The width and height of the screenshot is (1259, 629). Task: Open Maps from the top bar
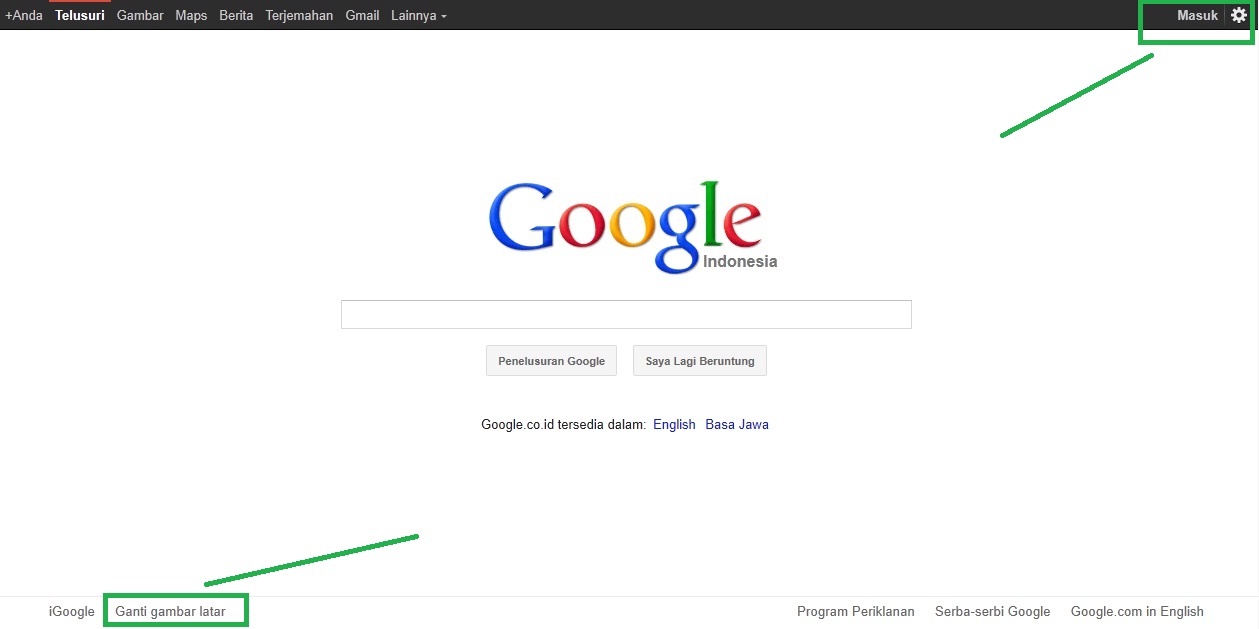[190, 15]
